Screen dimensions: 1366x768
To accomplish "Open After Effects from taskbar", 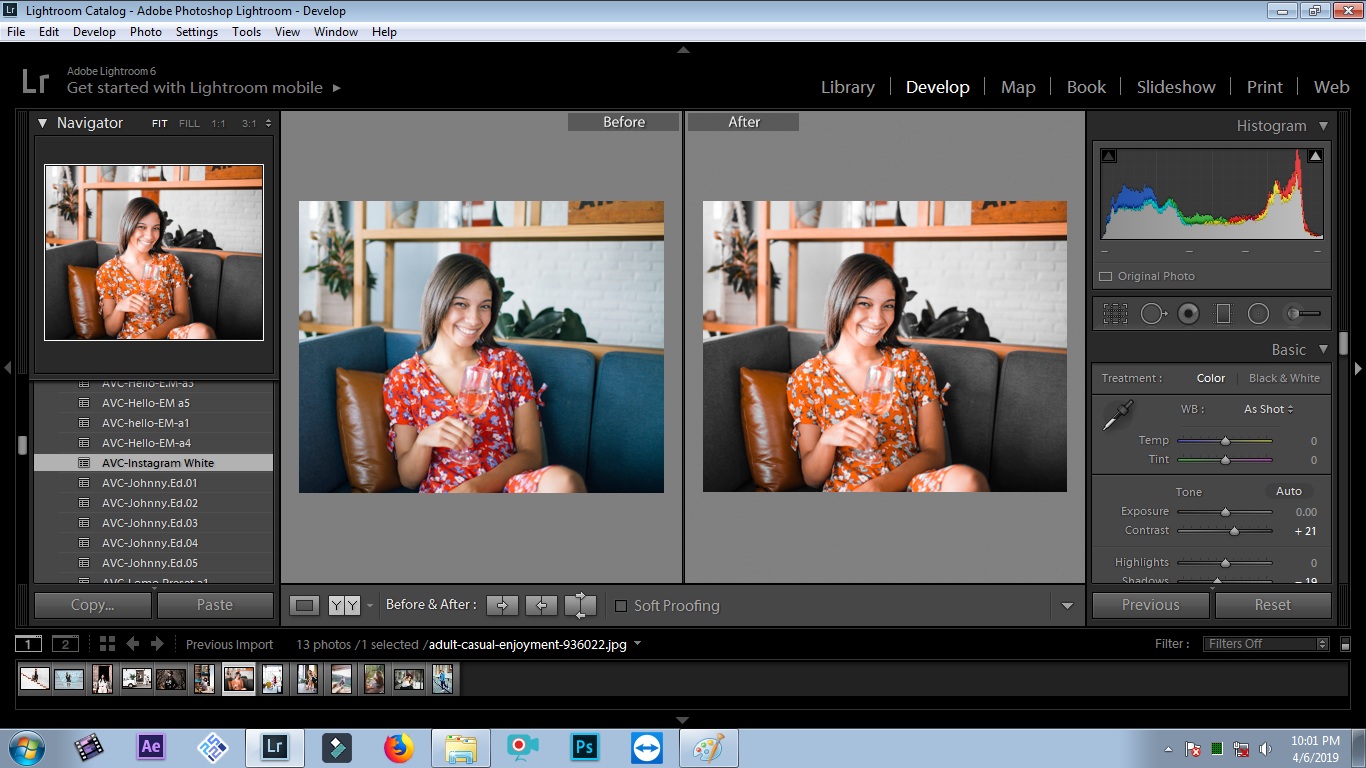I will tap(151, 746).
